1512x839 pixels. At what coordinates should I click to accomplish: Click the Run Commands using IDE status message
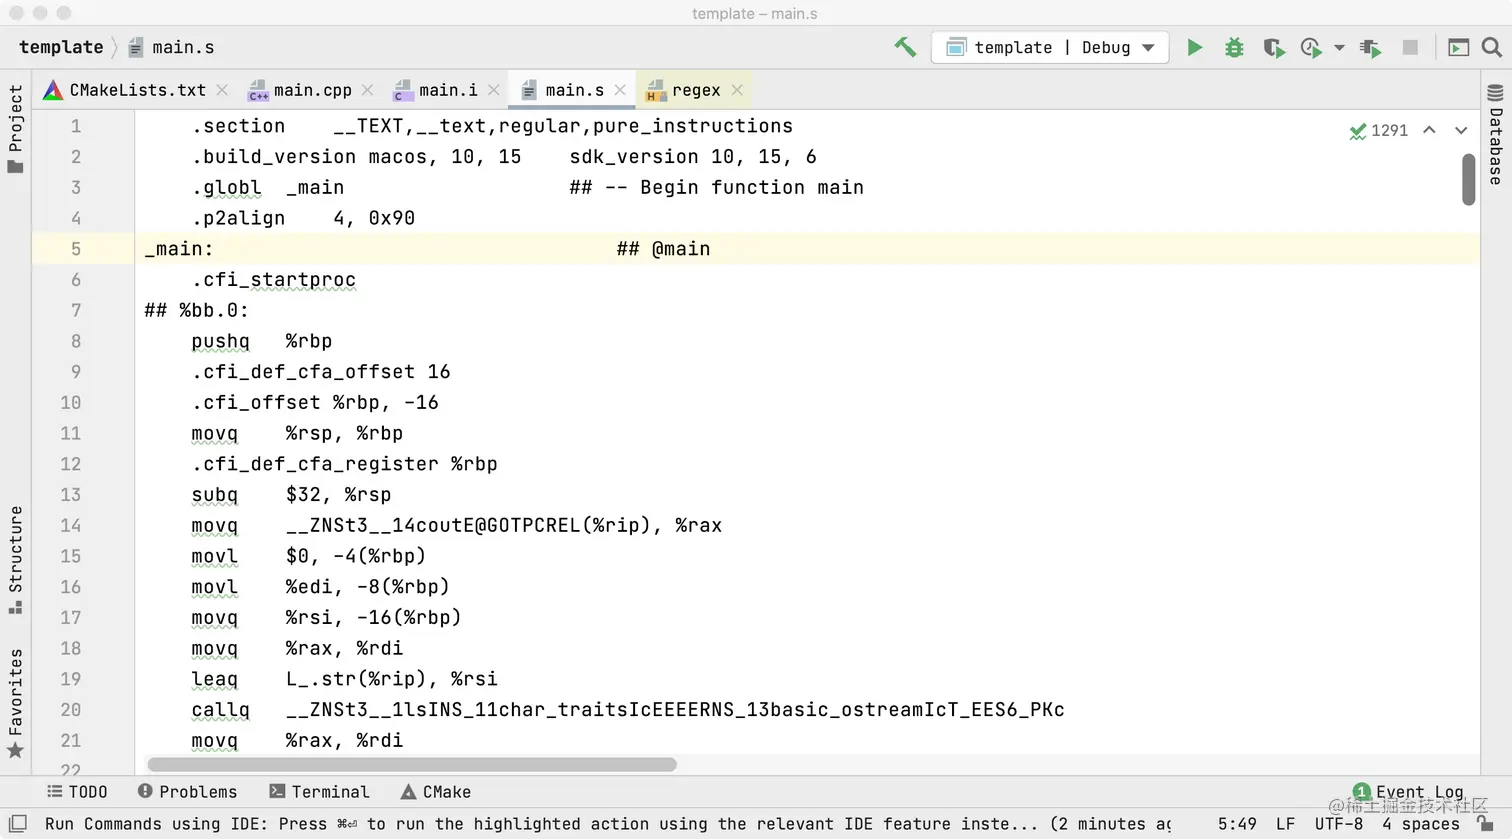608,824
